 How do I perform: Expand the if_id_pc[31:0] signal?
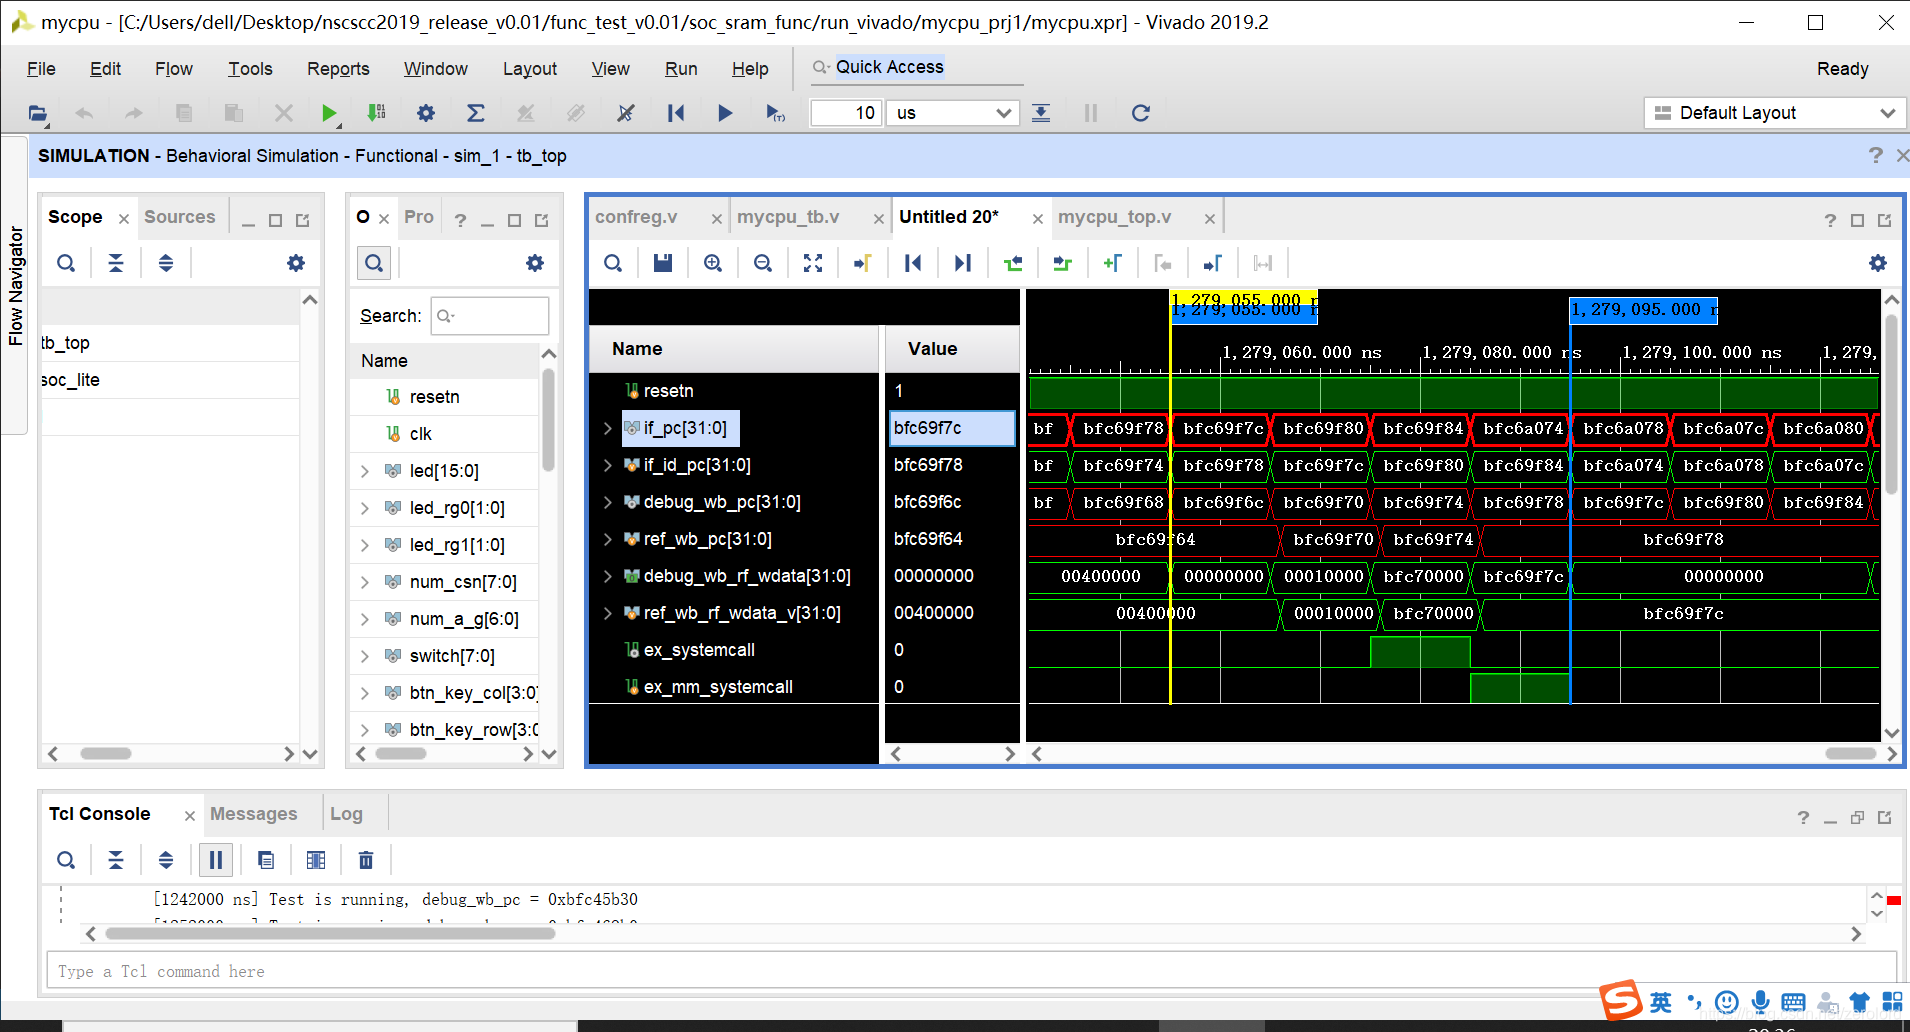click(607, 465)
